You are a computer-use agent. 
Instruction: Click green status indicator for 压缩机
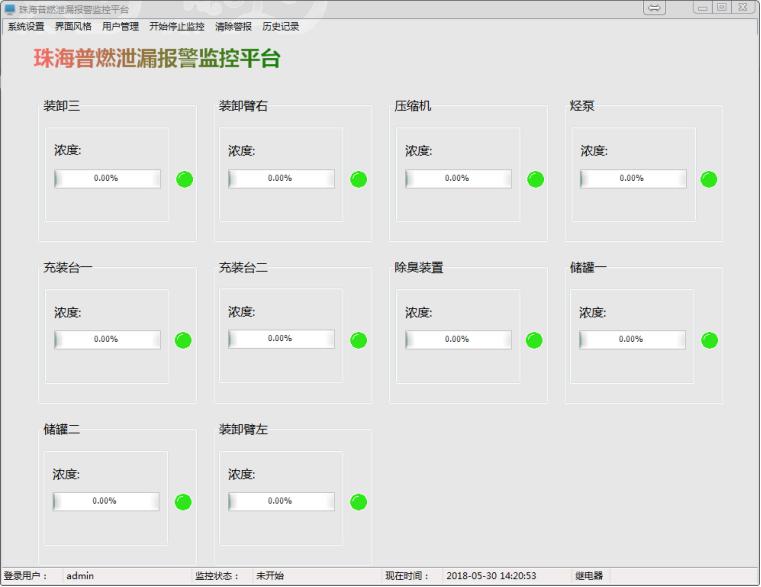[x=535, y=179]
